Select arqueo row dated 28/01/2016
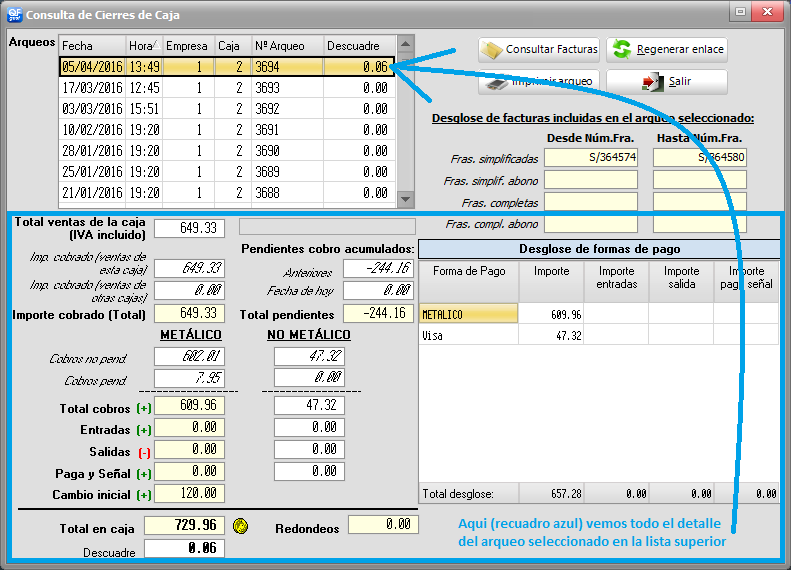This screenshot has height=570, width=791. [x=227, y=151]
